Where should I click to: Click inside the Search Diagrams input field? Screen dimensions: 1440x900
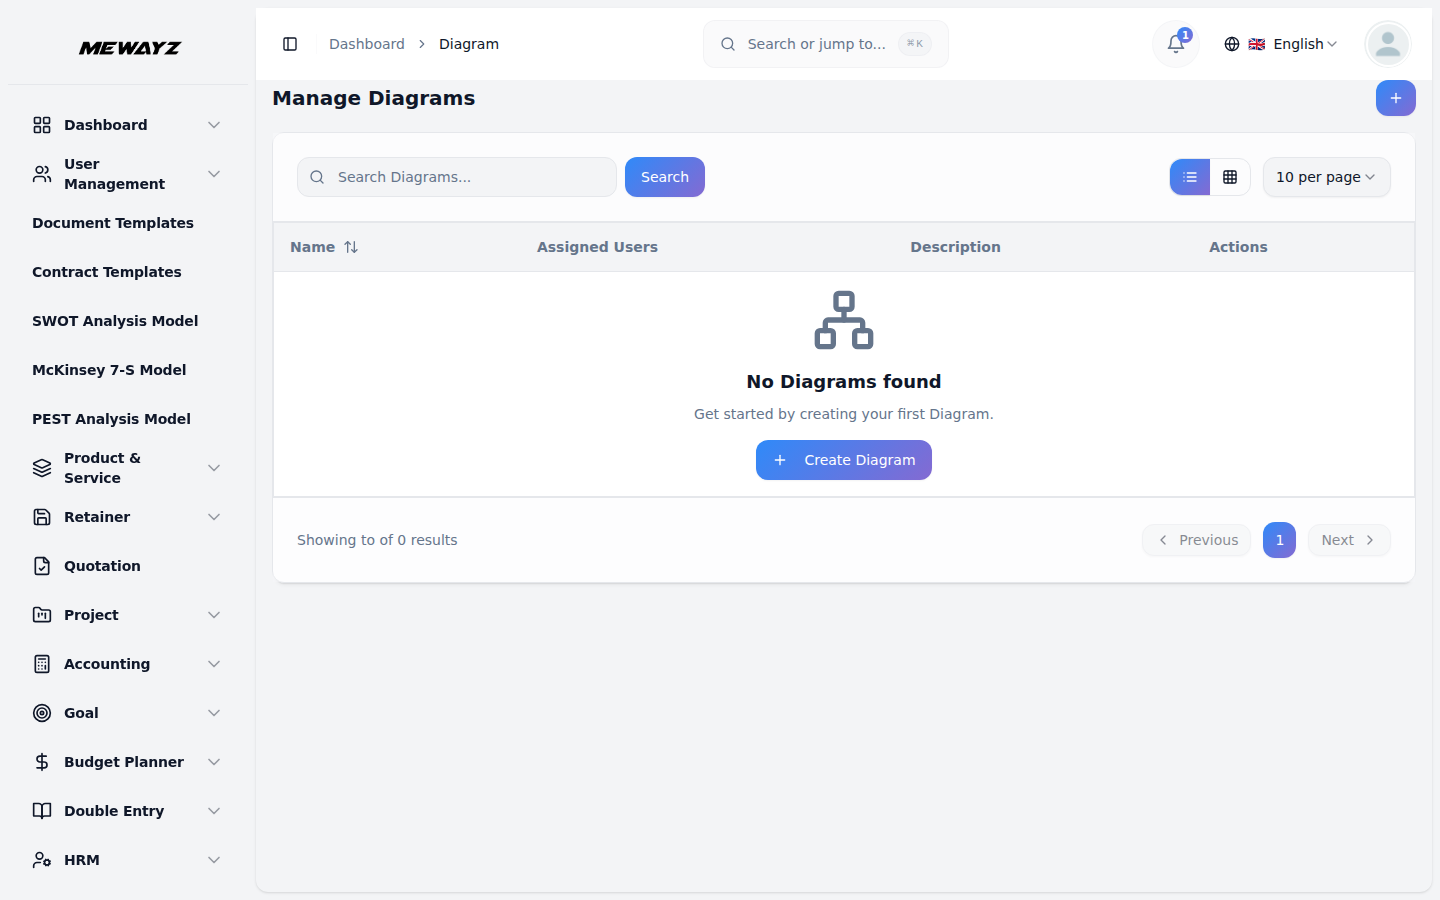pyautogui.click(x=456, y=177)
